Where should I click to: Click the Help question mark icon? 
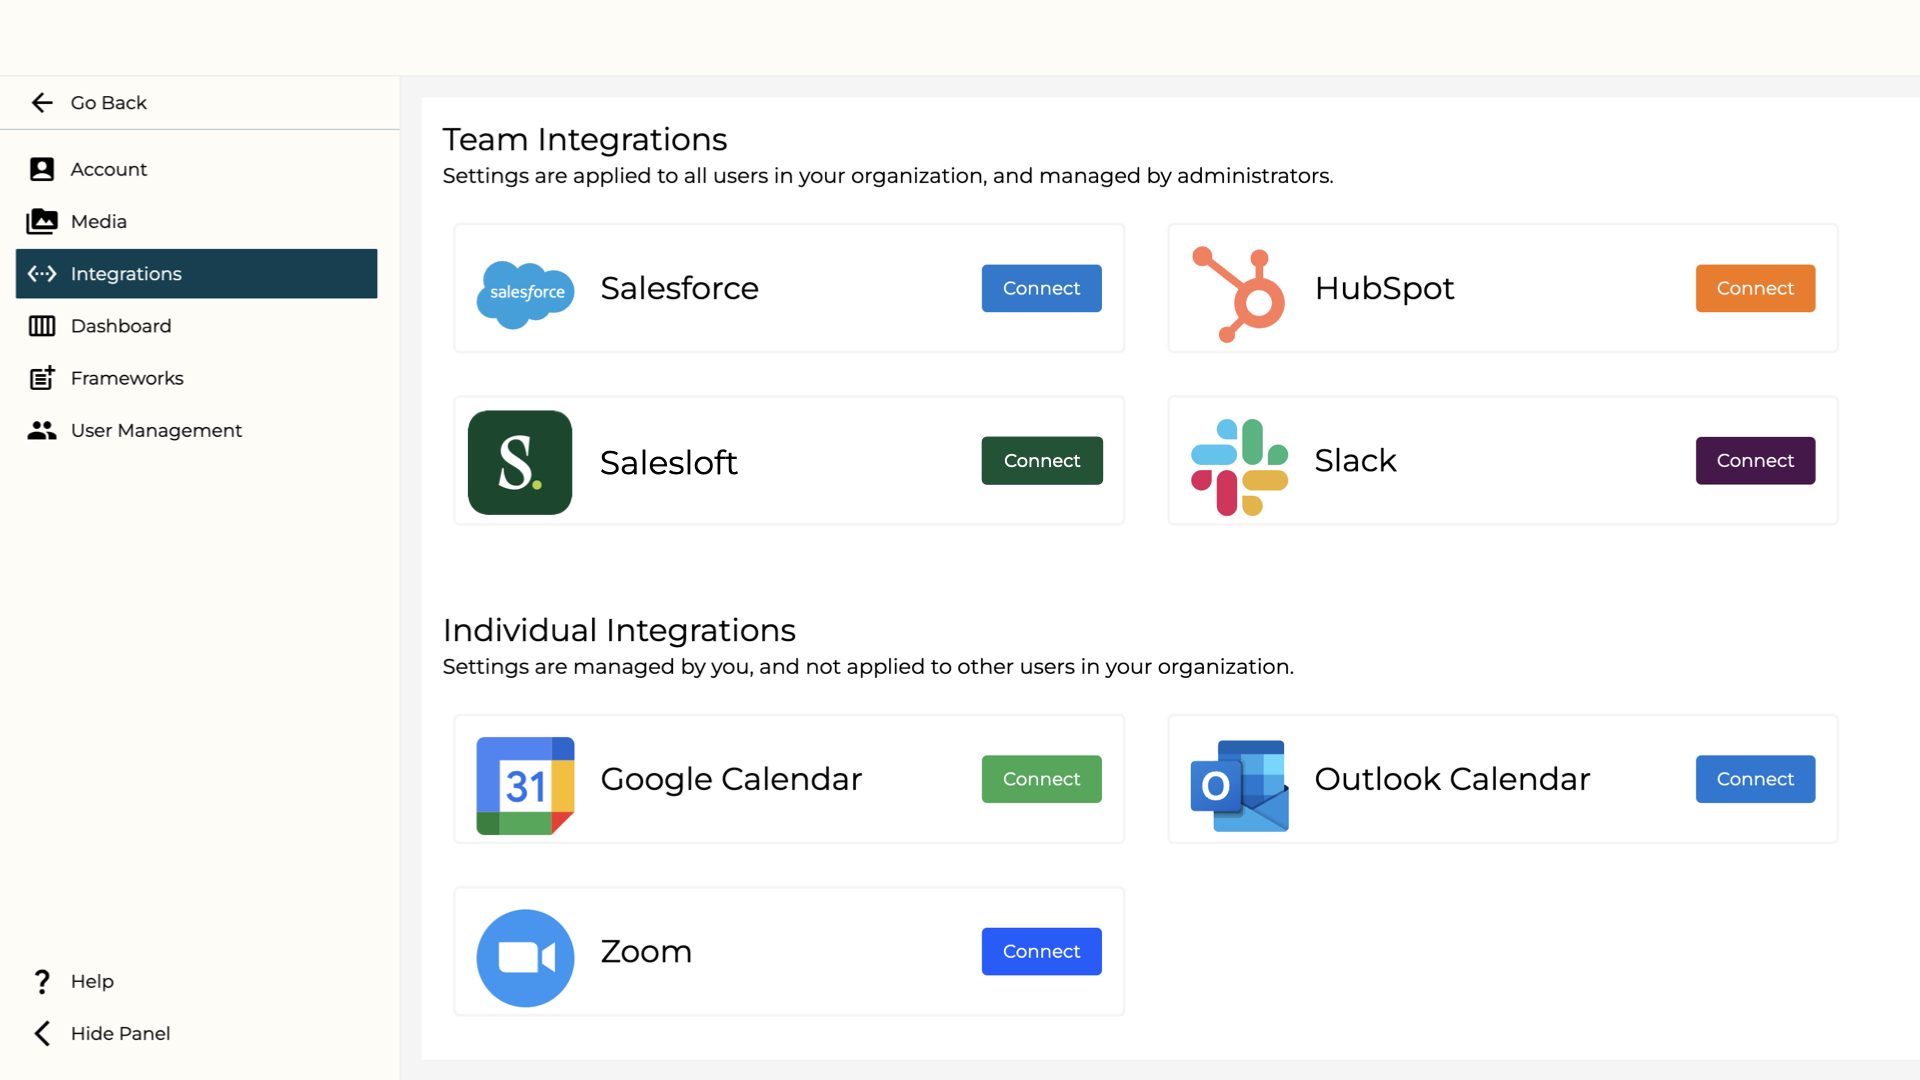pos(42,981)
